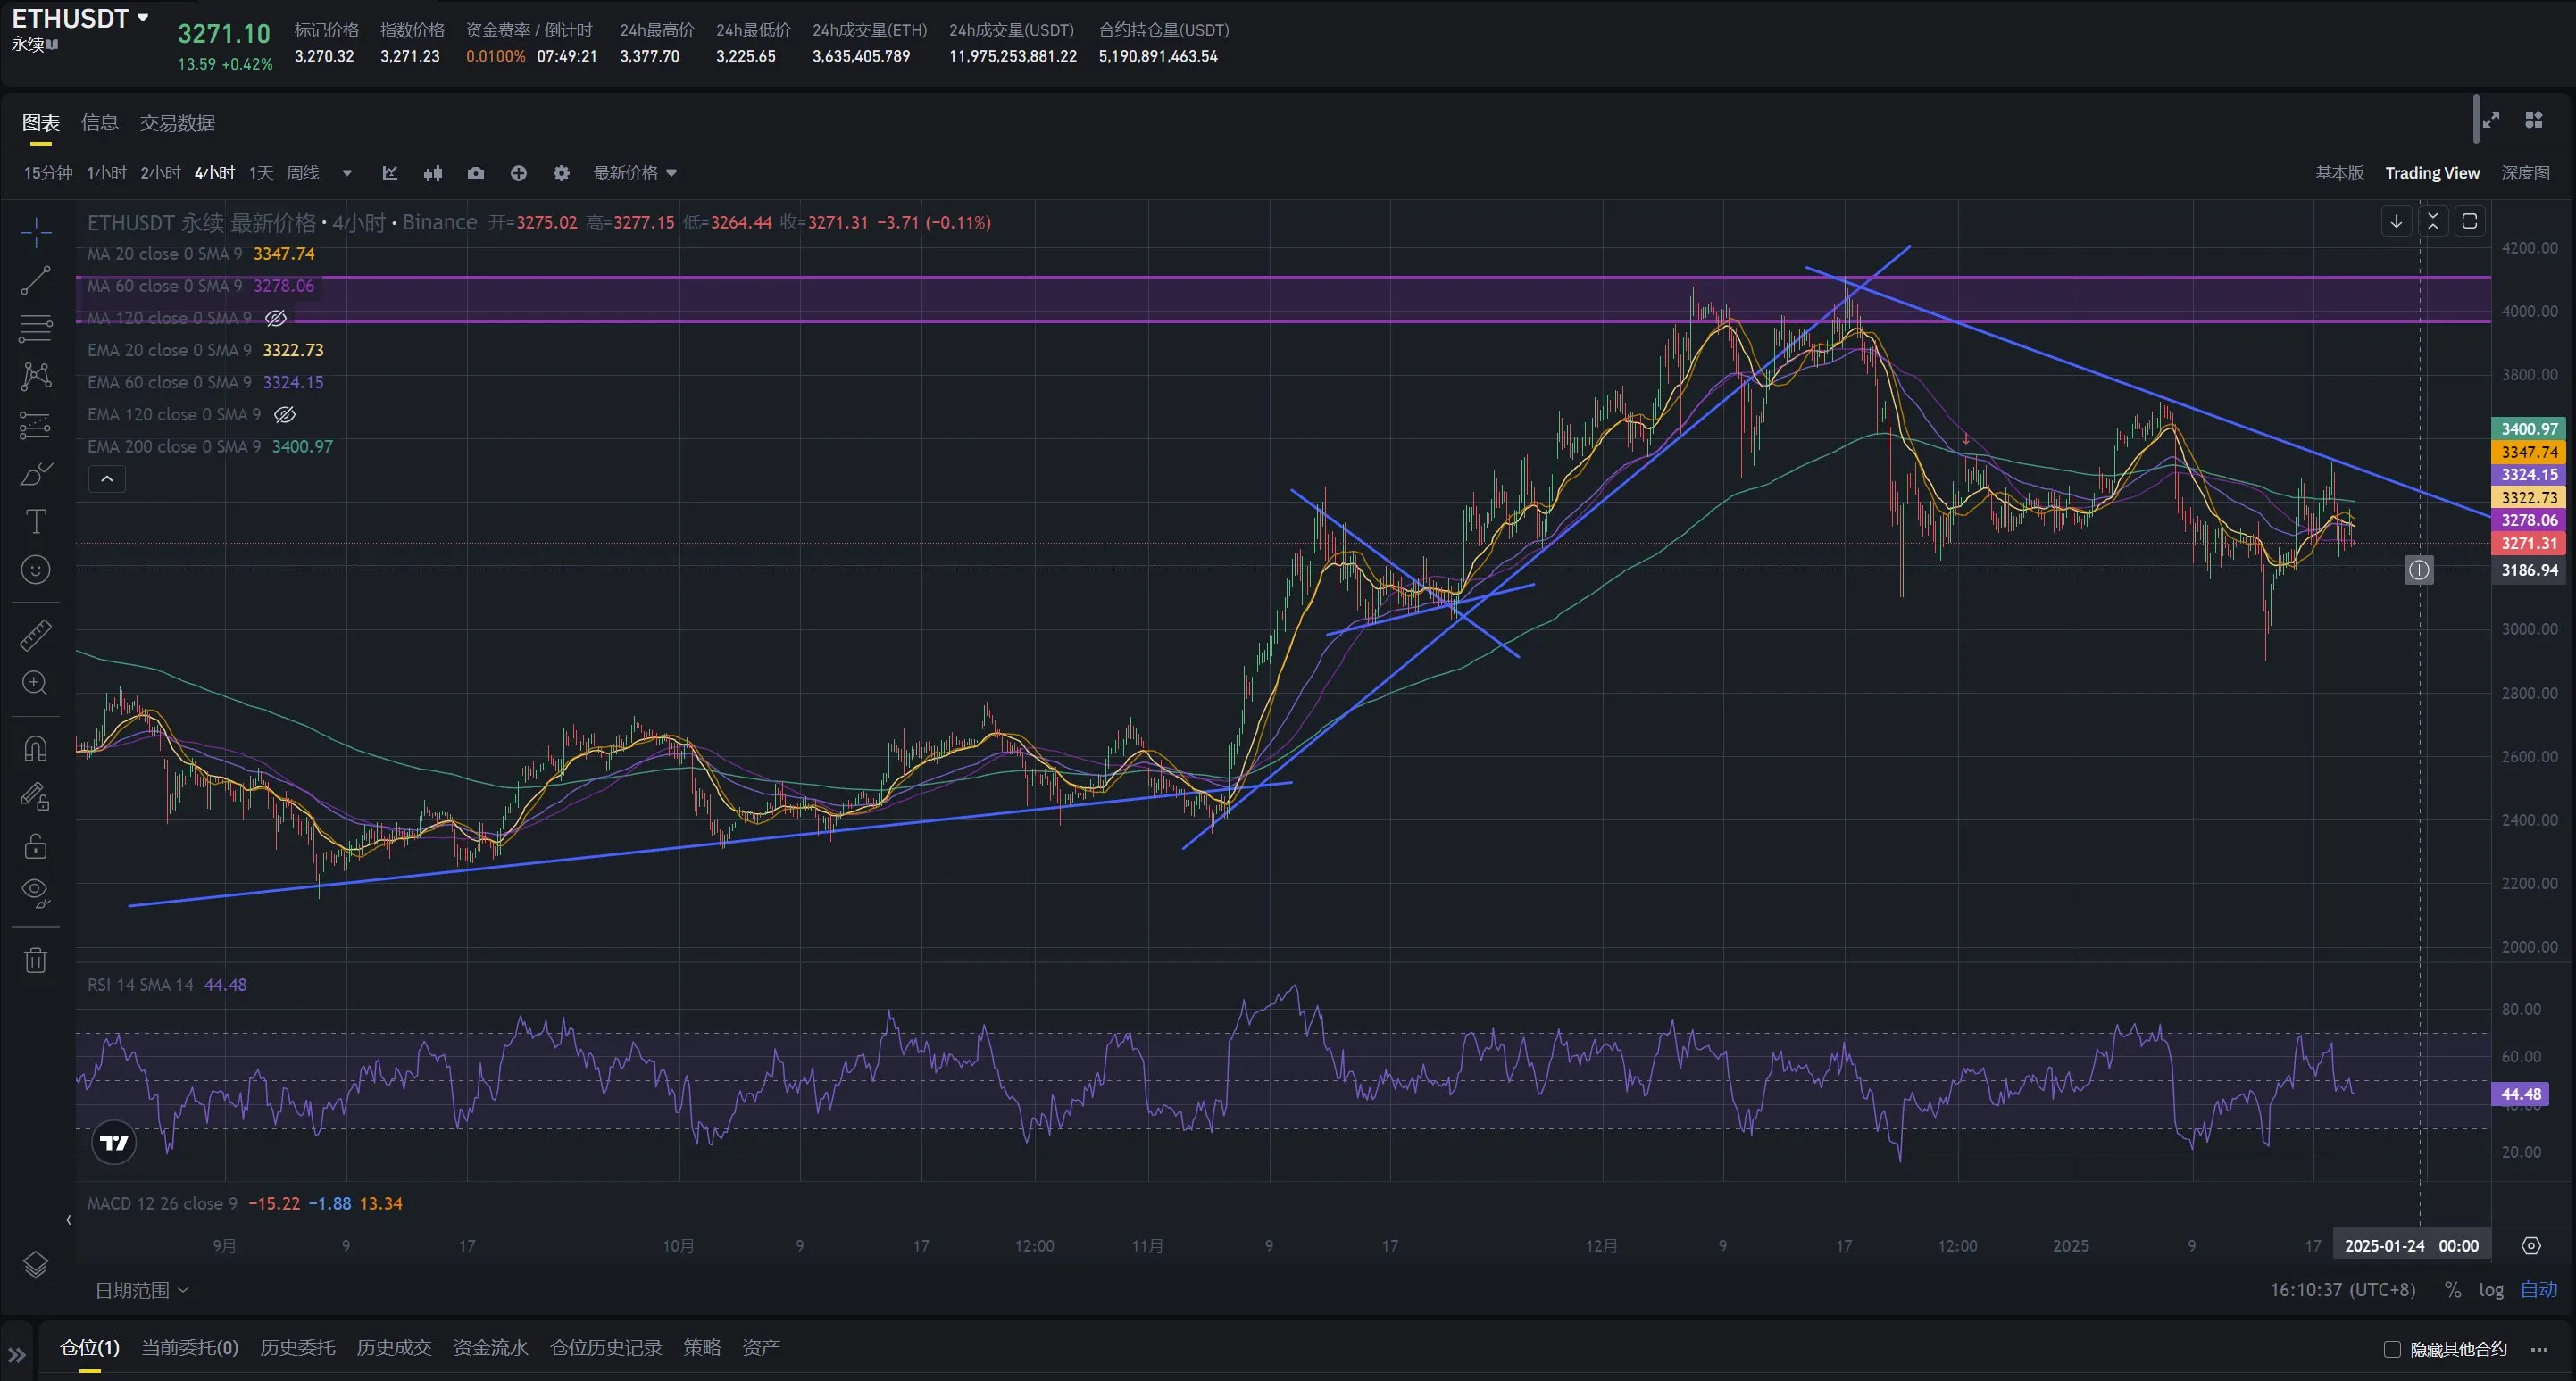Open 日期范围 date range dropdown
The width and height of the screenshot is (2576, 1381).
(x=141, y=1290)
